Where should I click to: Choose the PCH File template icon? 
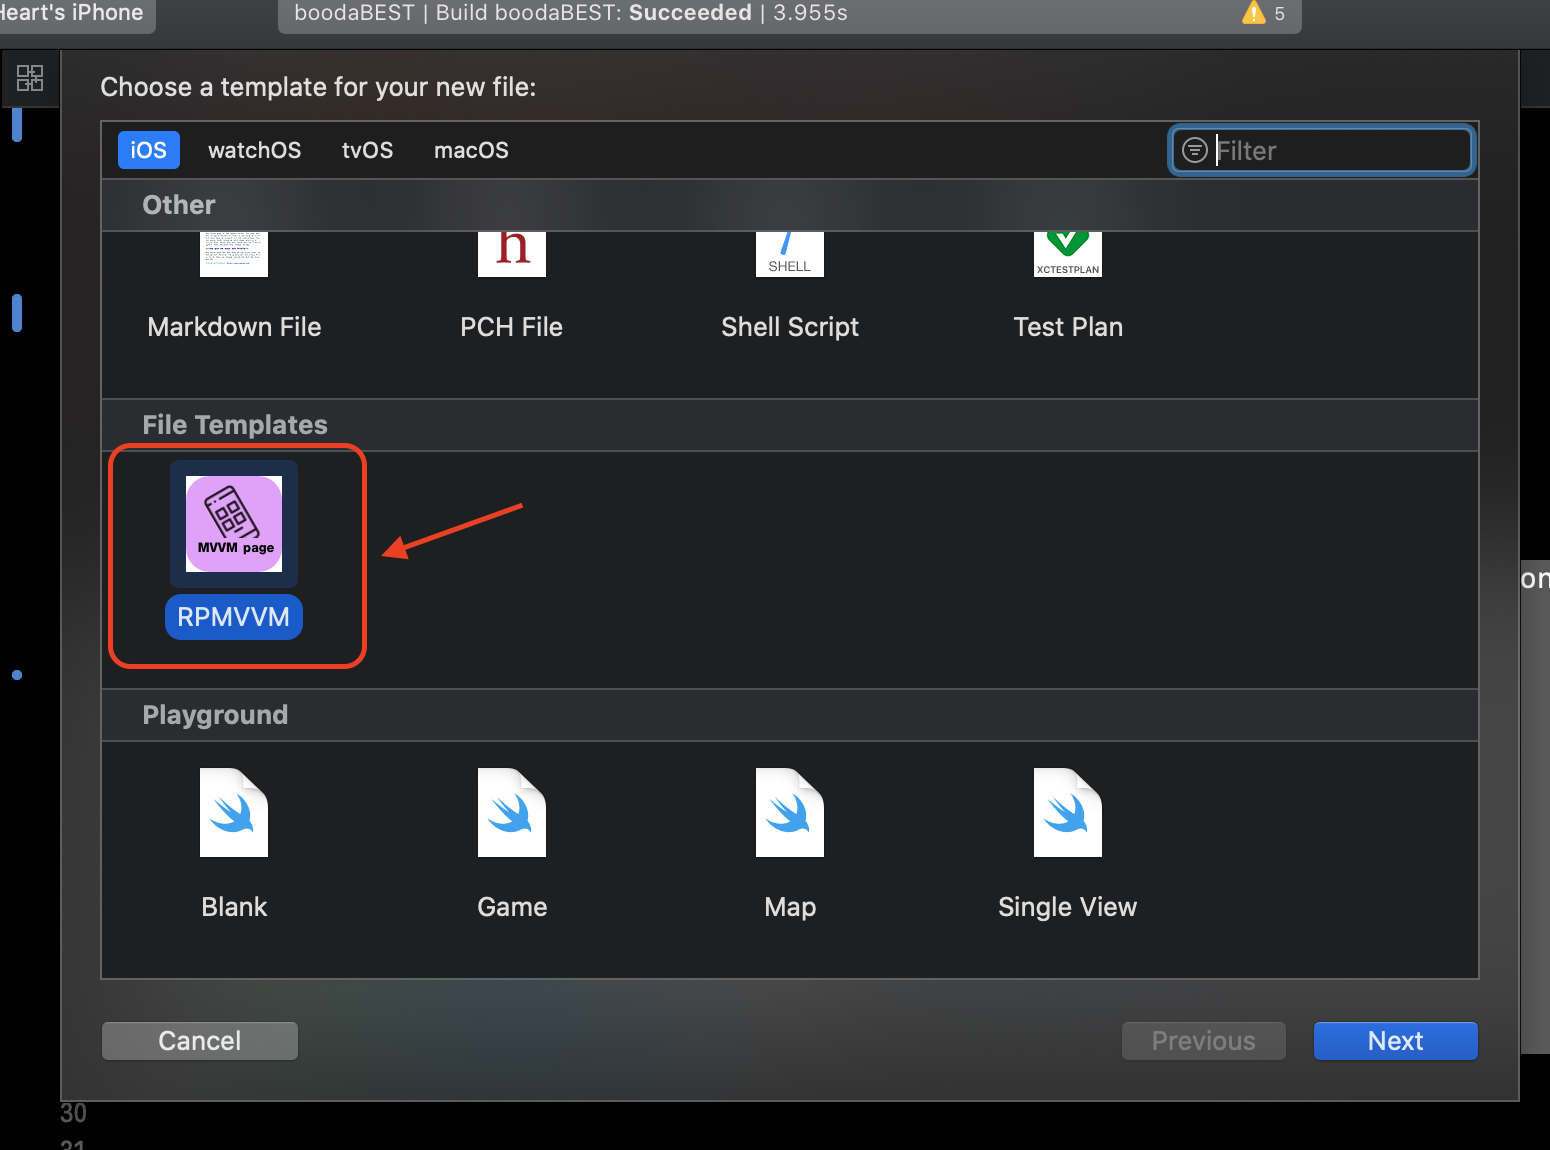[x=512, y=254]
